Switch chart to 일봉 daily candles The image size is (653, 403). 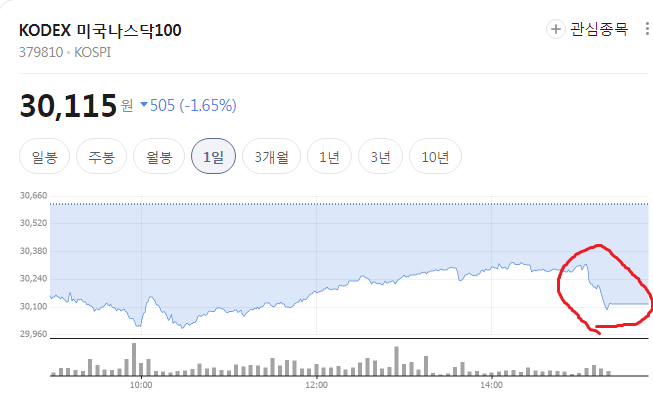[45, 157]
